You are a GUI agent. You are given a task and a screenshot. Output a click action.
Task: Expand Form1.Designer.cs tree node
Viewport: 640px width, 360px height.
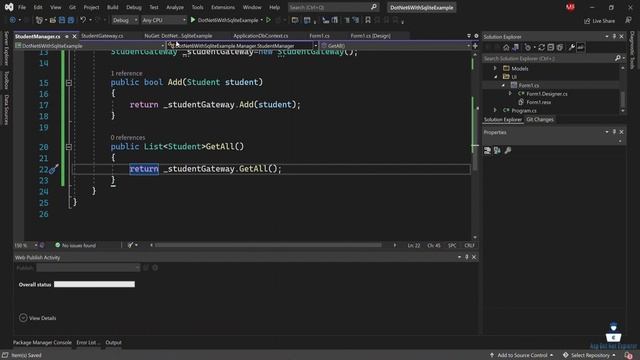510,94
